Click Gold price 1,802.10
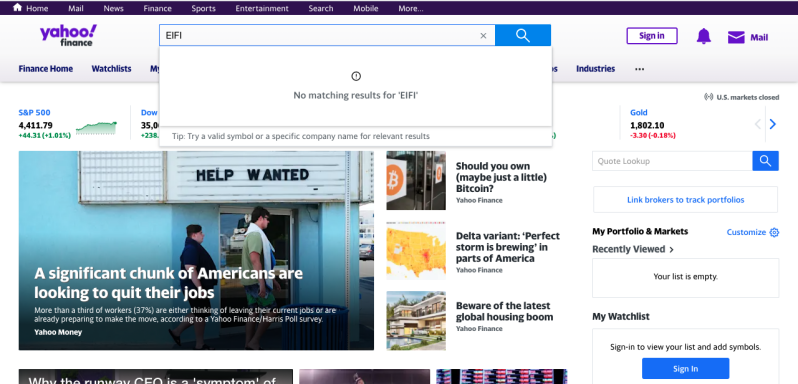The image size is (798, 384). click(x=647, y=125)
